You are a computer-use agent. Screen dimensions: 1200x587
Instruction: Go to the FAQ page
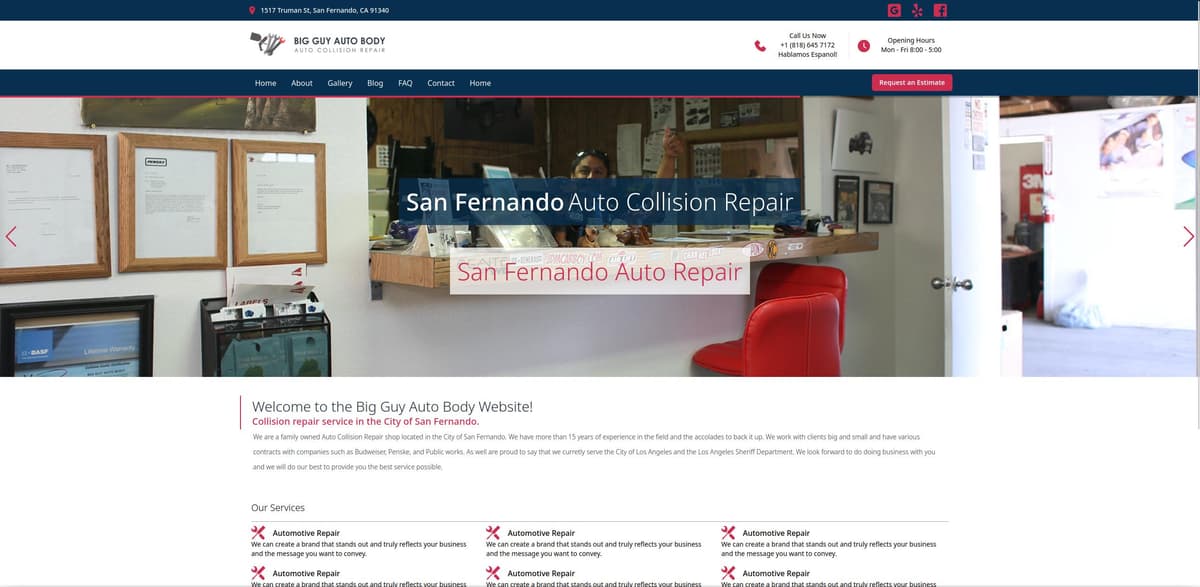click(405, 83)
